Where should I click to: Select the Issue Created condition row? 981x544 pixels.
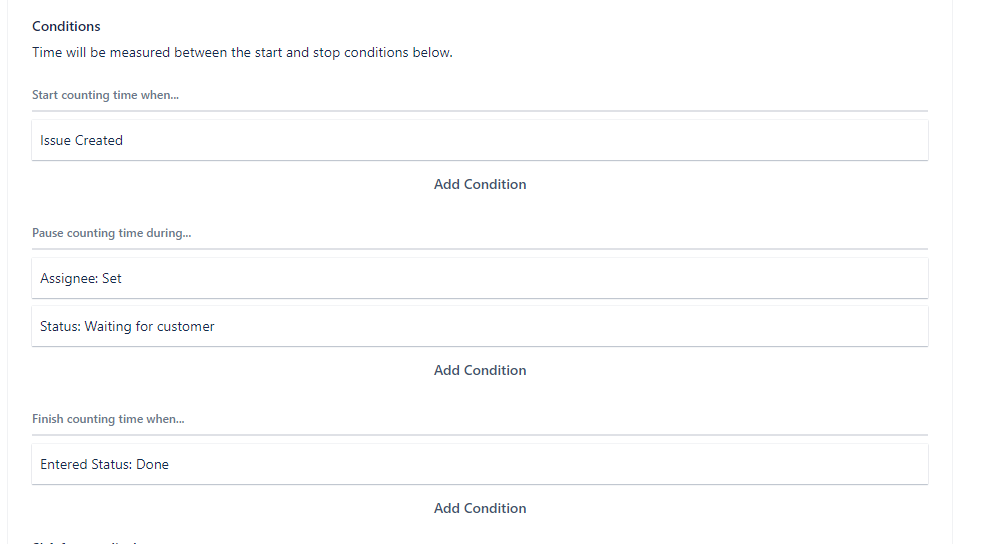coord(480,141)
